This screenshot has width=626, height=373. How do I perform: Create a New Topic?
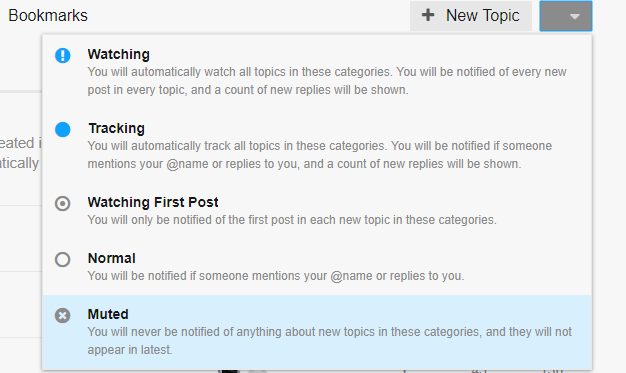click(471, 16)
